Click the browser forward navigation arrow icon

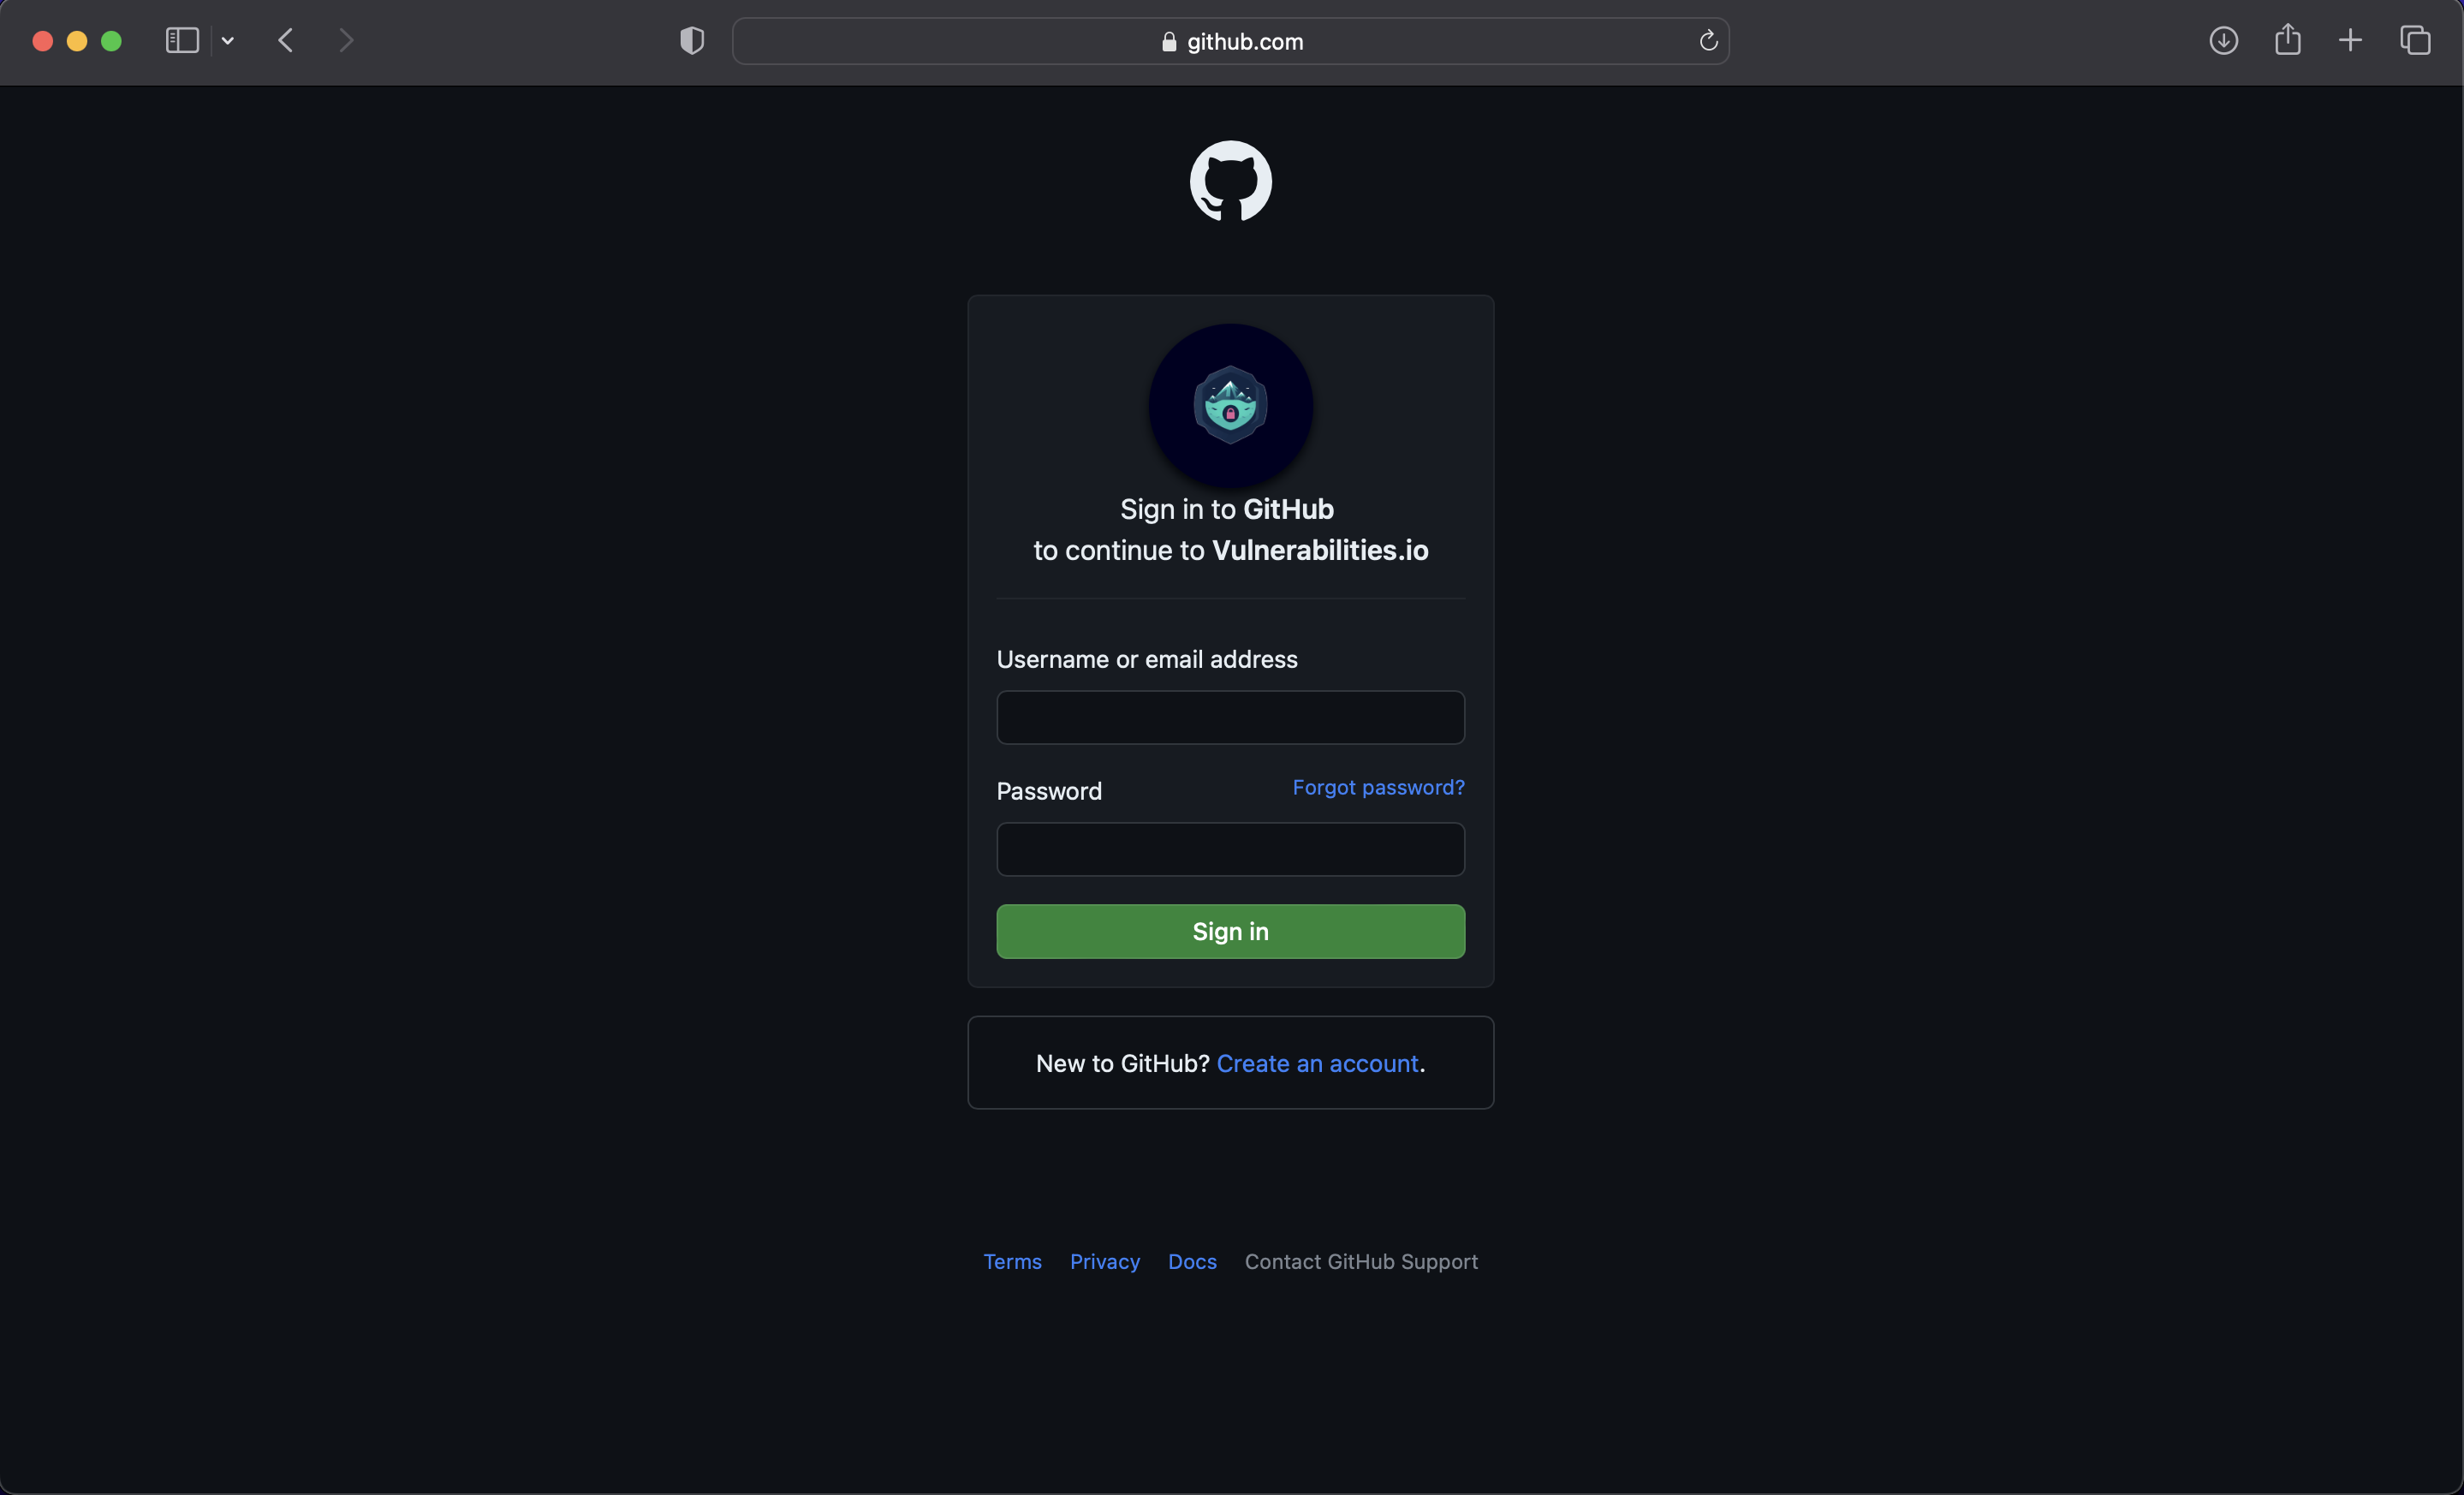345,39
